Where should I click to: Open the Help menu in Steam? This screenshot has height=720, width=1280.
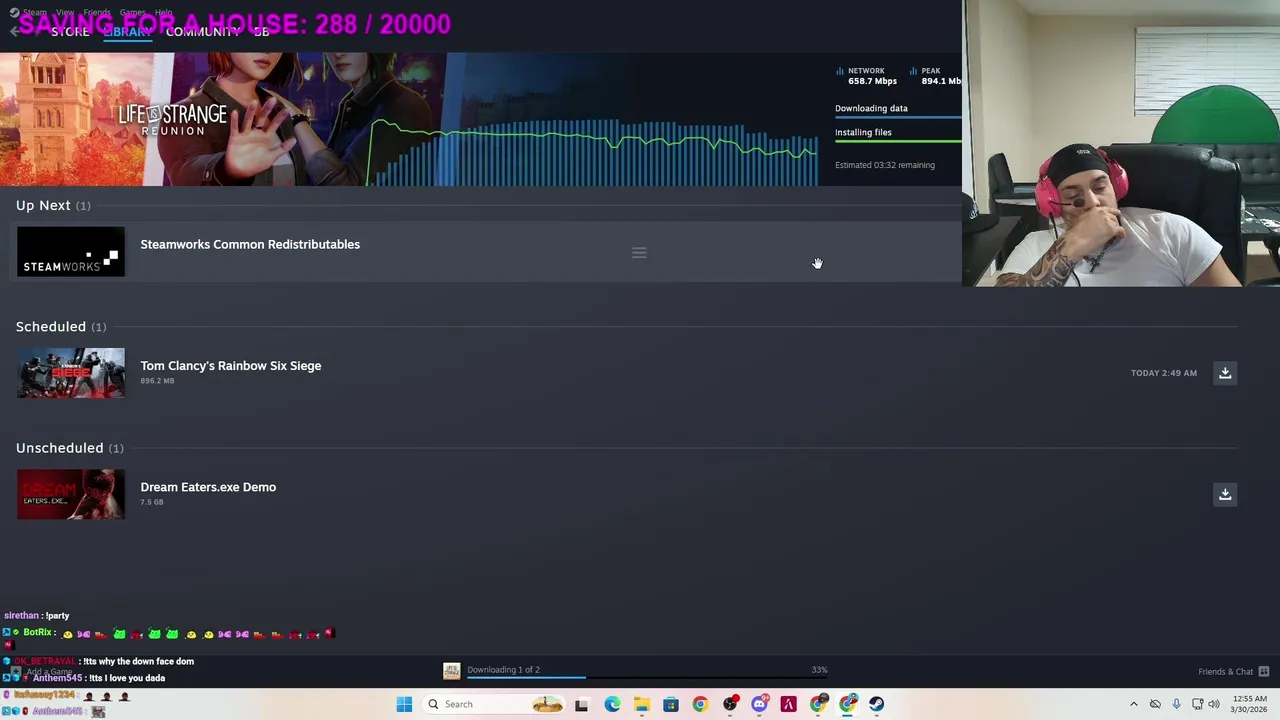coord(163,12)
